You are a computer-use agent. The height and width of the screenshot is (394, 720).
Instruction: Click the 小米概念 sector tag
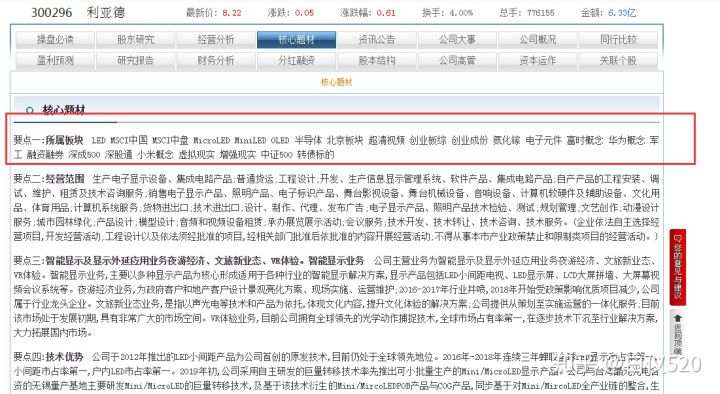coord(155,155)
